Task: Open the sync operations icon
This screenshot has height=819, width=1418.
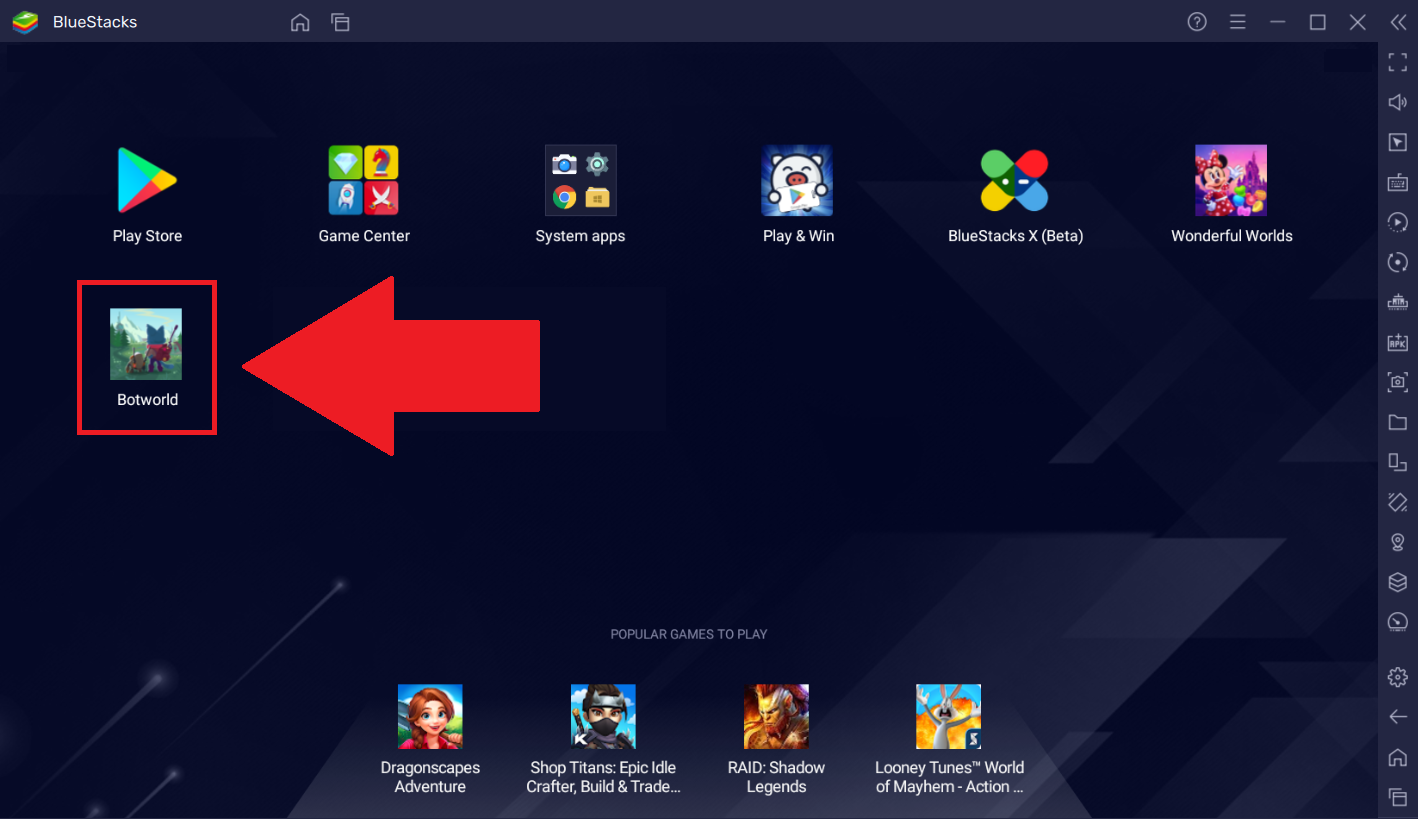Action: tap(1398, 262)
